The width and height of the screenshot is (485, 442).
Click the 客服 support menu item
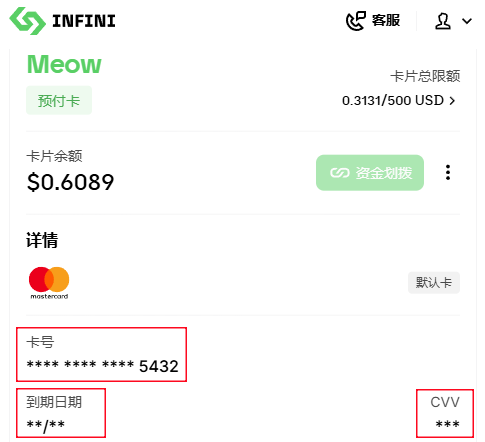[386, 21]
